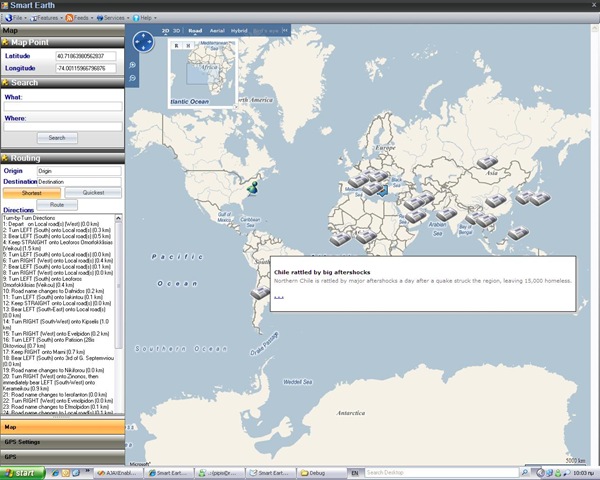Open the '...' link in Chile news popup
The image size is (600, 480).
coord(279,297)
